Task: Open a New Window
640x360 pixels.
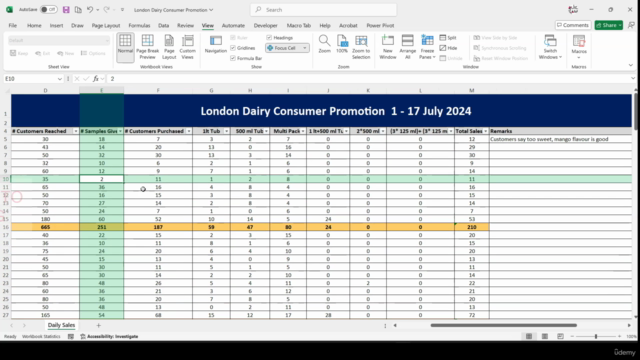Action: click(x=387, y=47)
